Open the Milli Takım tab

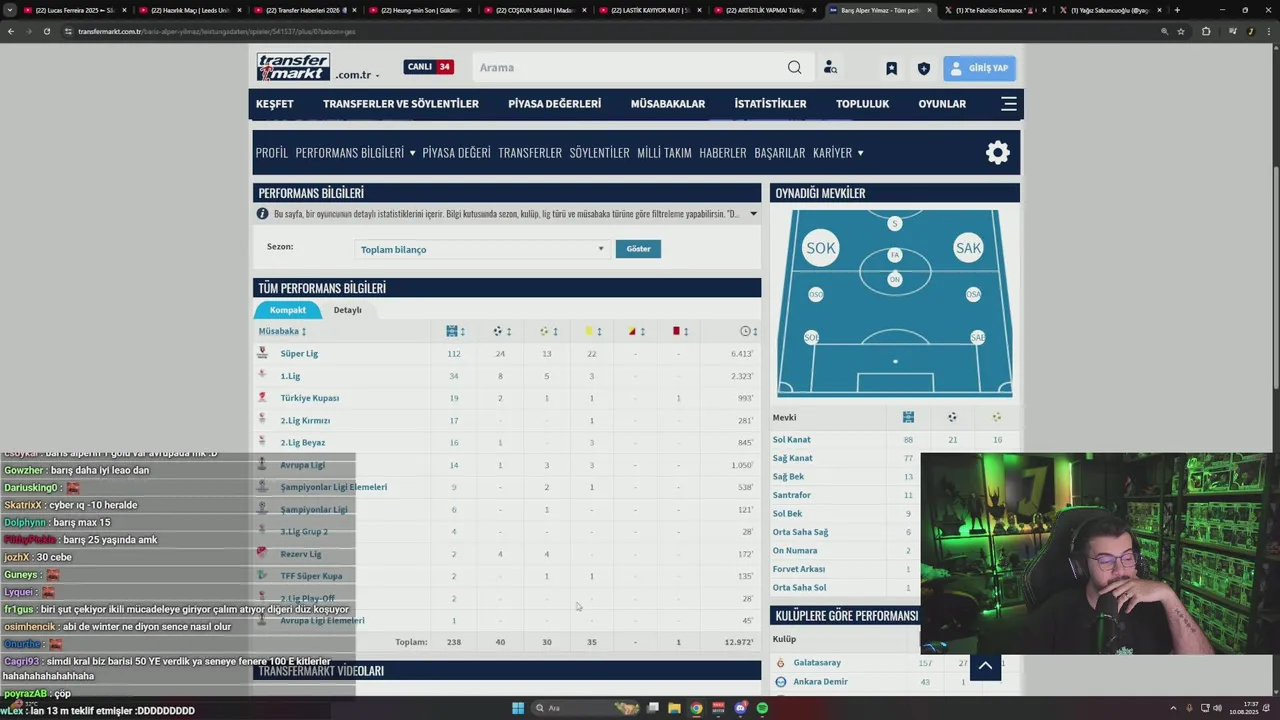pyautogui.click(x=664, y=153)
